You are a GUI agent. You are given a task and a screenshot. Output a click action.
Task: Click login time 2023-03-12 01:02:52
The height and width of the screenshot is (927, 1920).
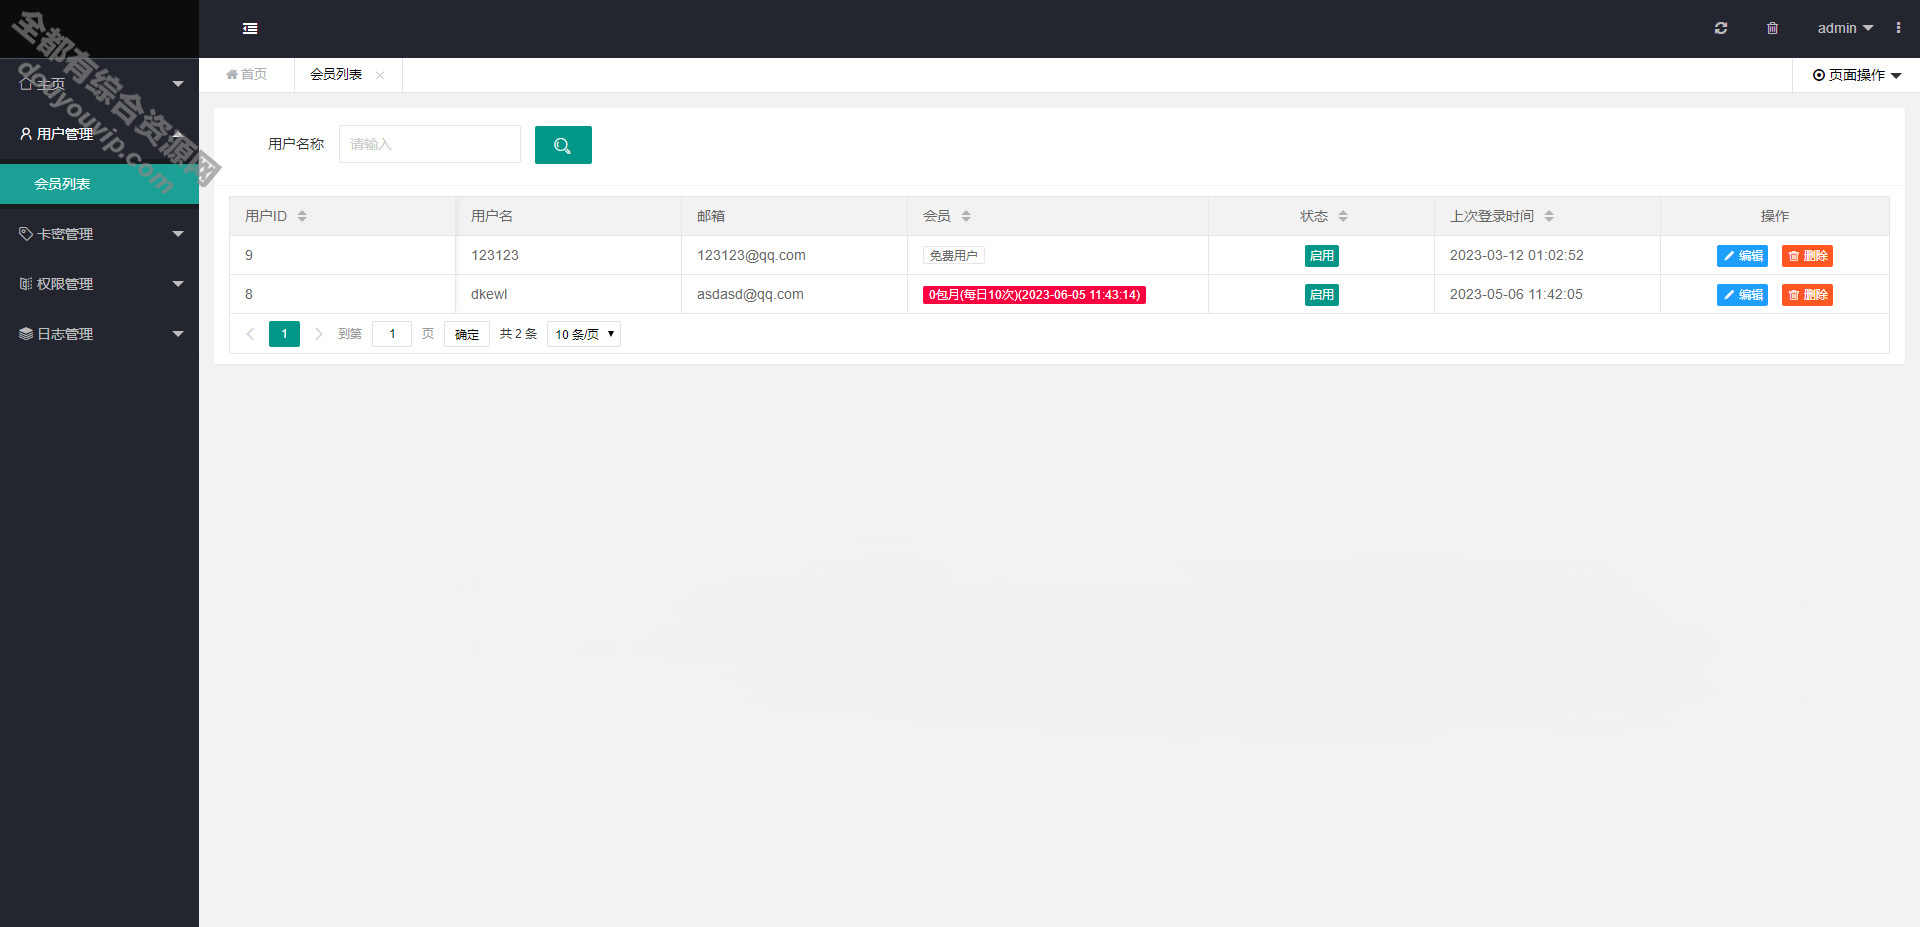tap(1516, 255)
